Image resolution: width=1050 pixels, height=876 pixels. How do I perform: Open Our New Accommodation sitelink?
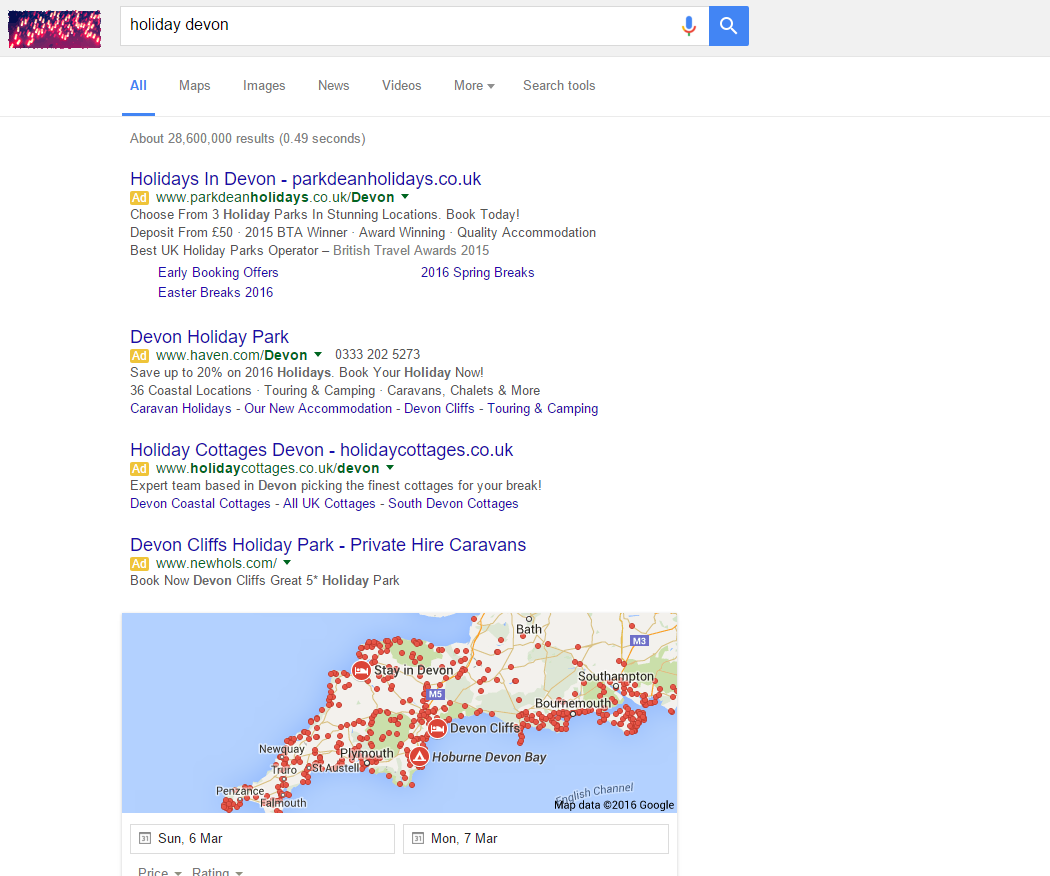pos(318,409)
